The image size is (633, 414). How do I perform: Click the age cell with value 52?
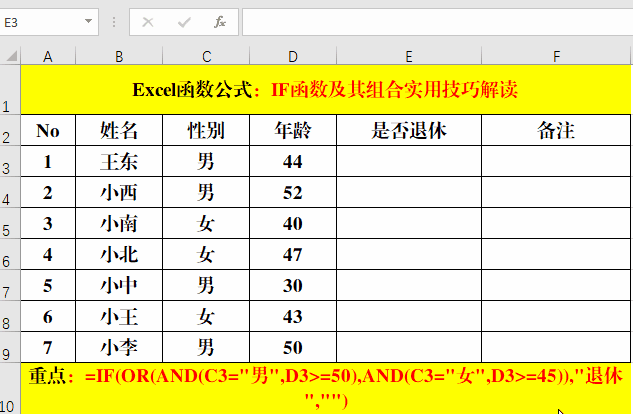coord(293,192)
